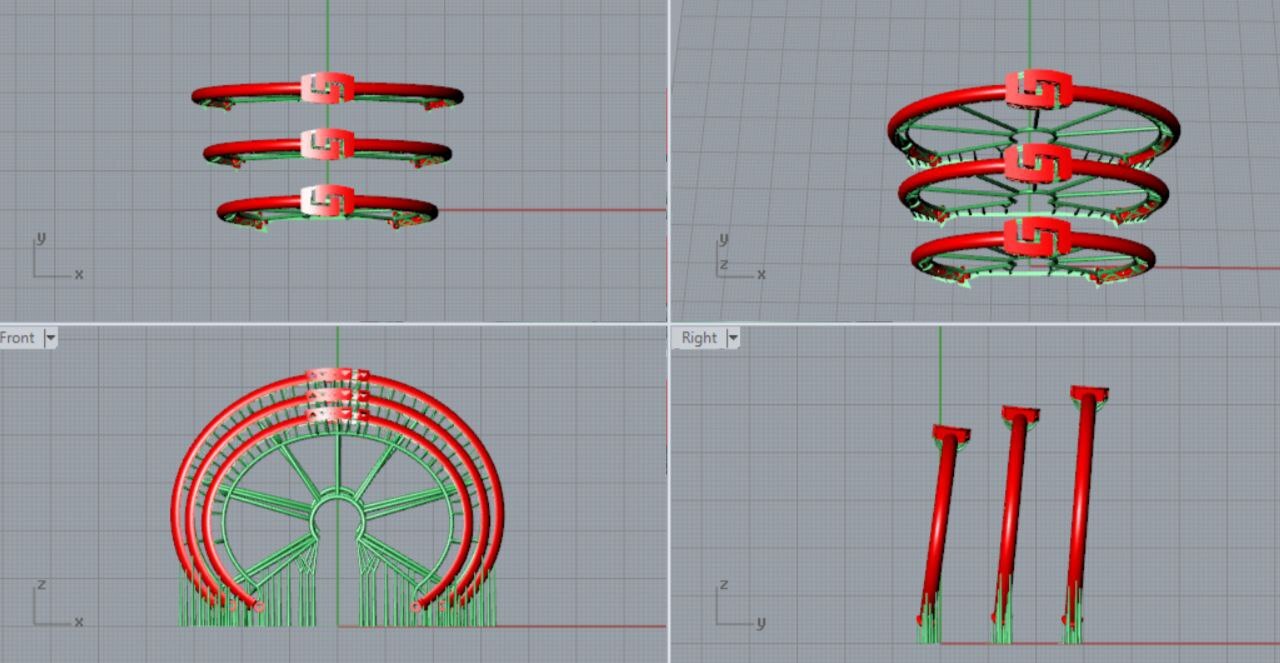Click the Front viewport title label
Viewport: 1280px width, 663px height.
point(18,338)
